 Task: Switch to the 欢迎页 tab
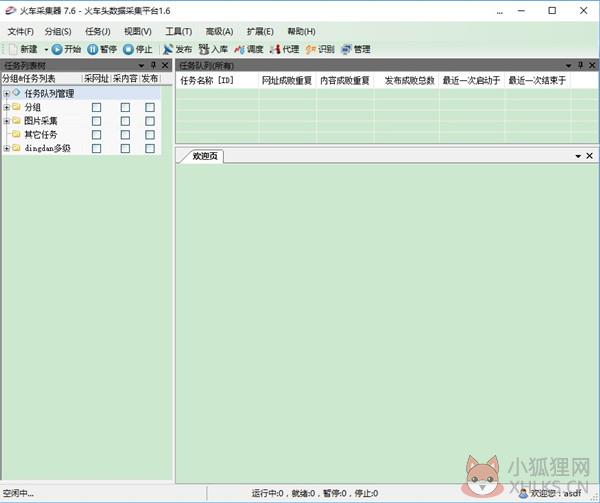tap(204, 156)
